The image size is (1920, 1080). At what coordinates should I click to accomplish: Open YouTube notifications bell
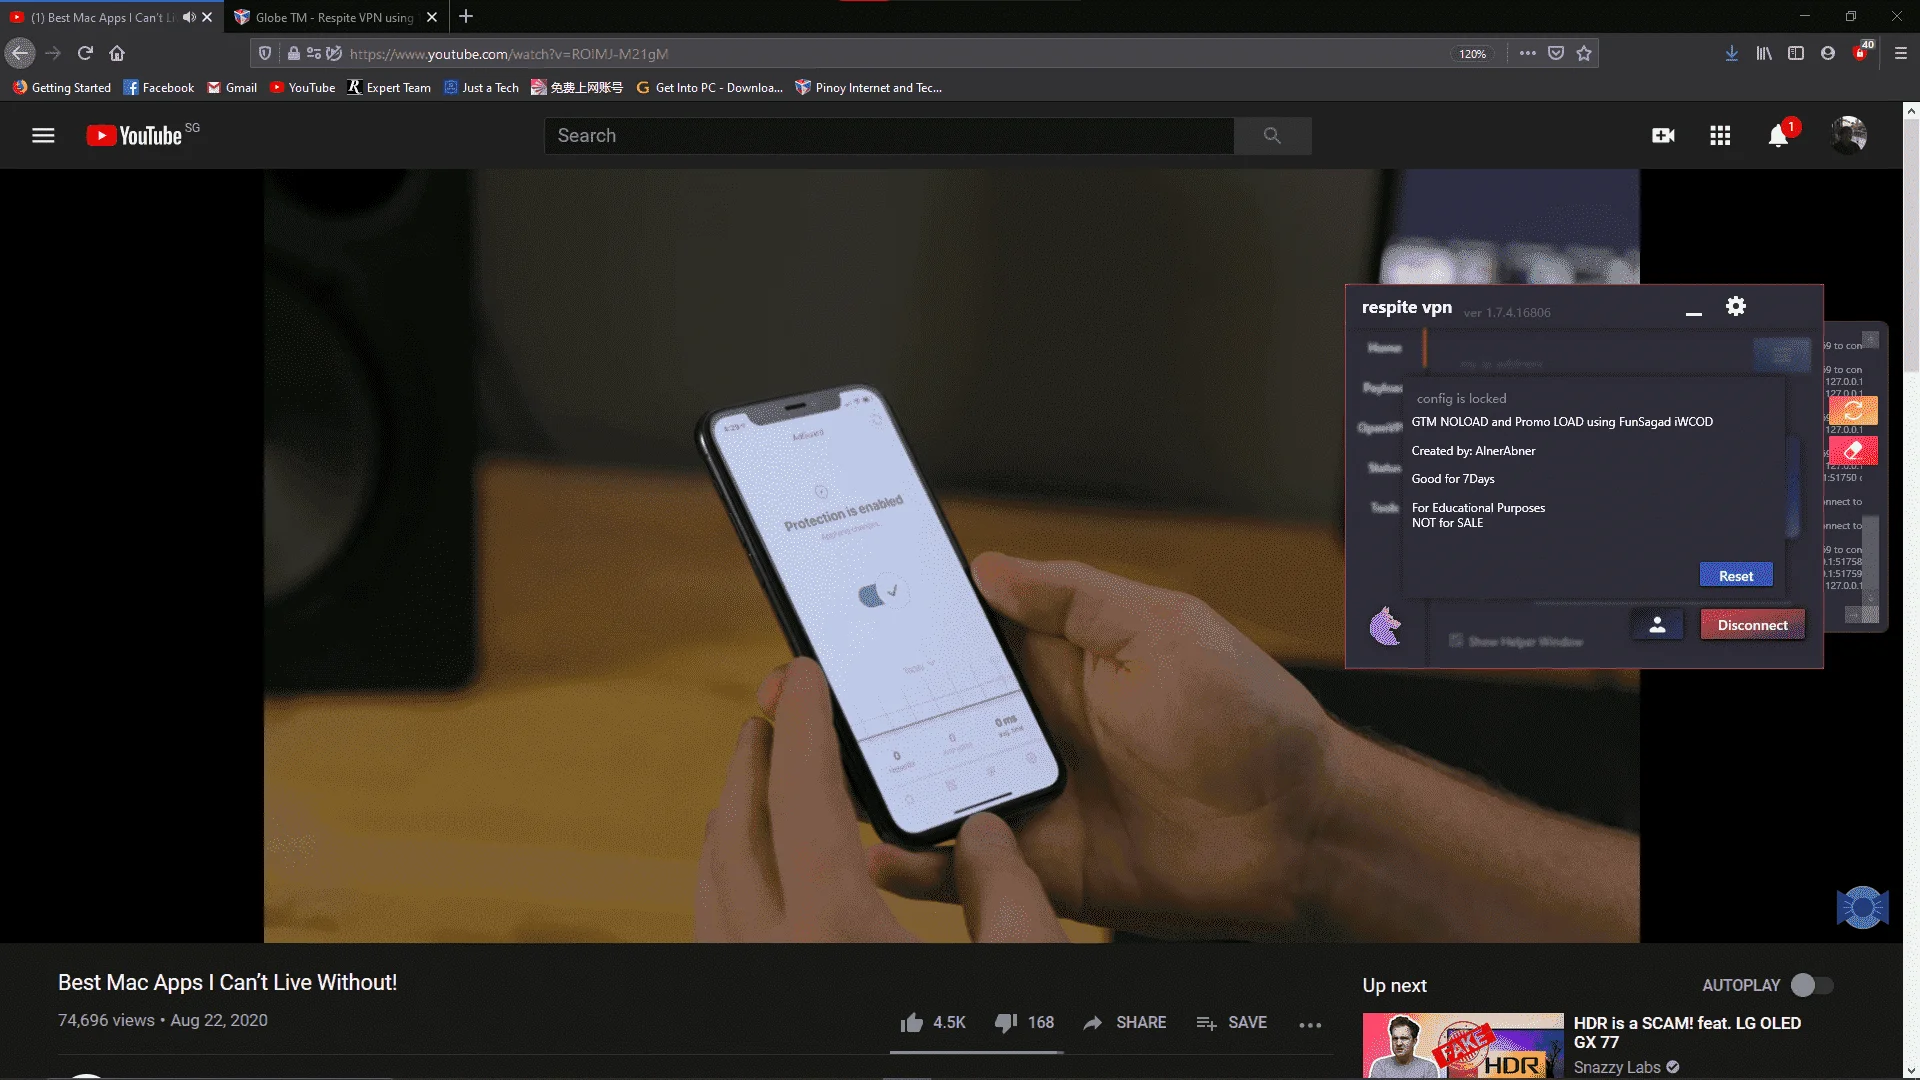click(x=1778, y=136)
